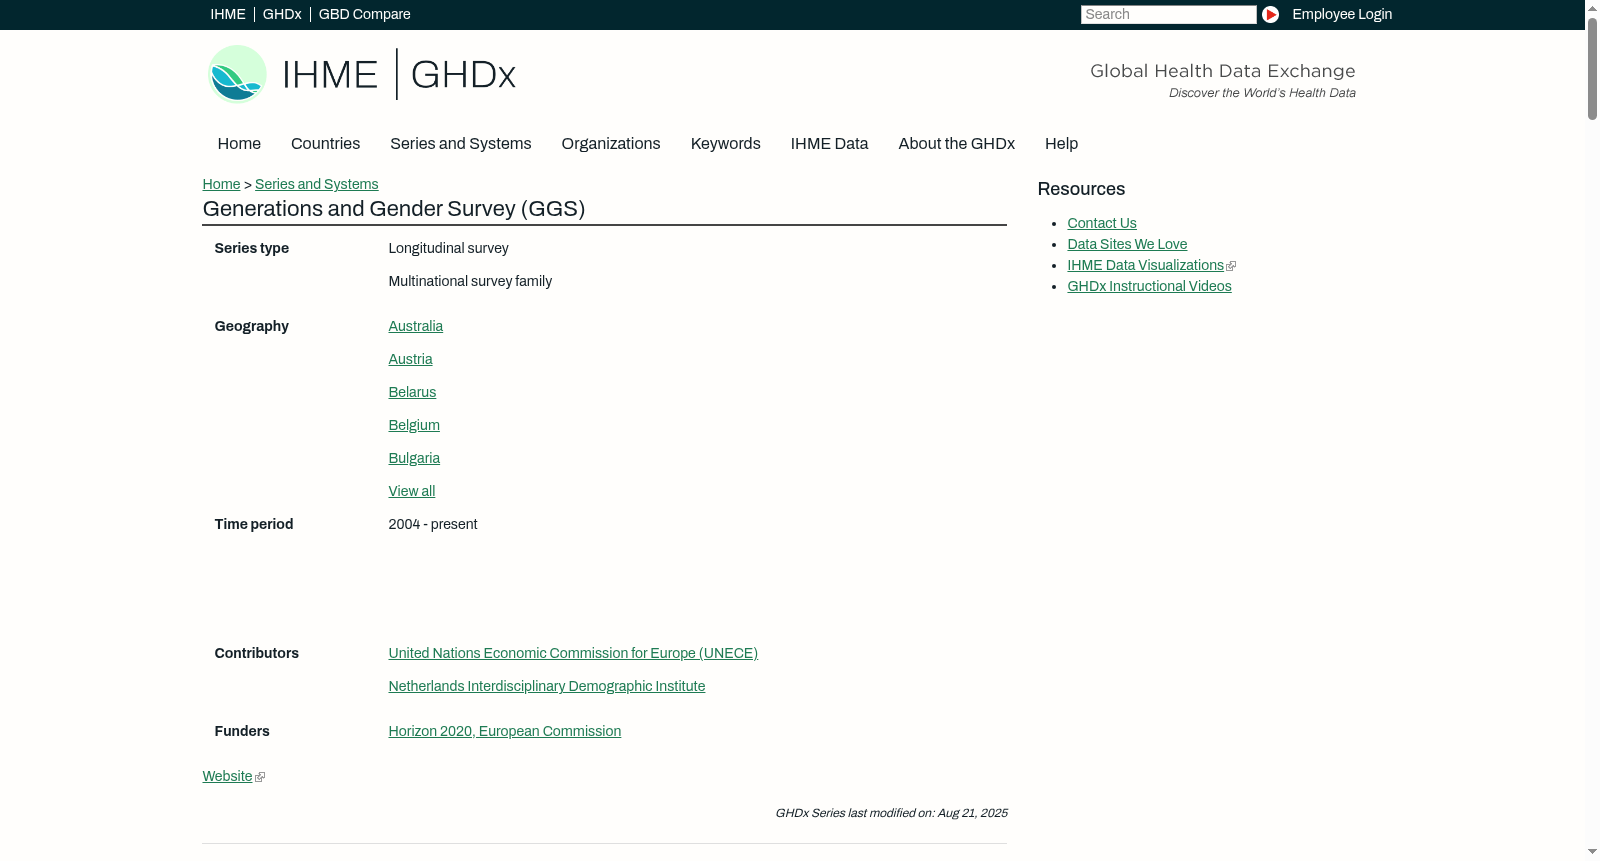Open the Australia geography link
Screen dimensions: 1600x861
[416, 326]
